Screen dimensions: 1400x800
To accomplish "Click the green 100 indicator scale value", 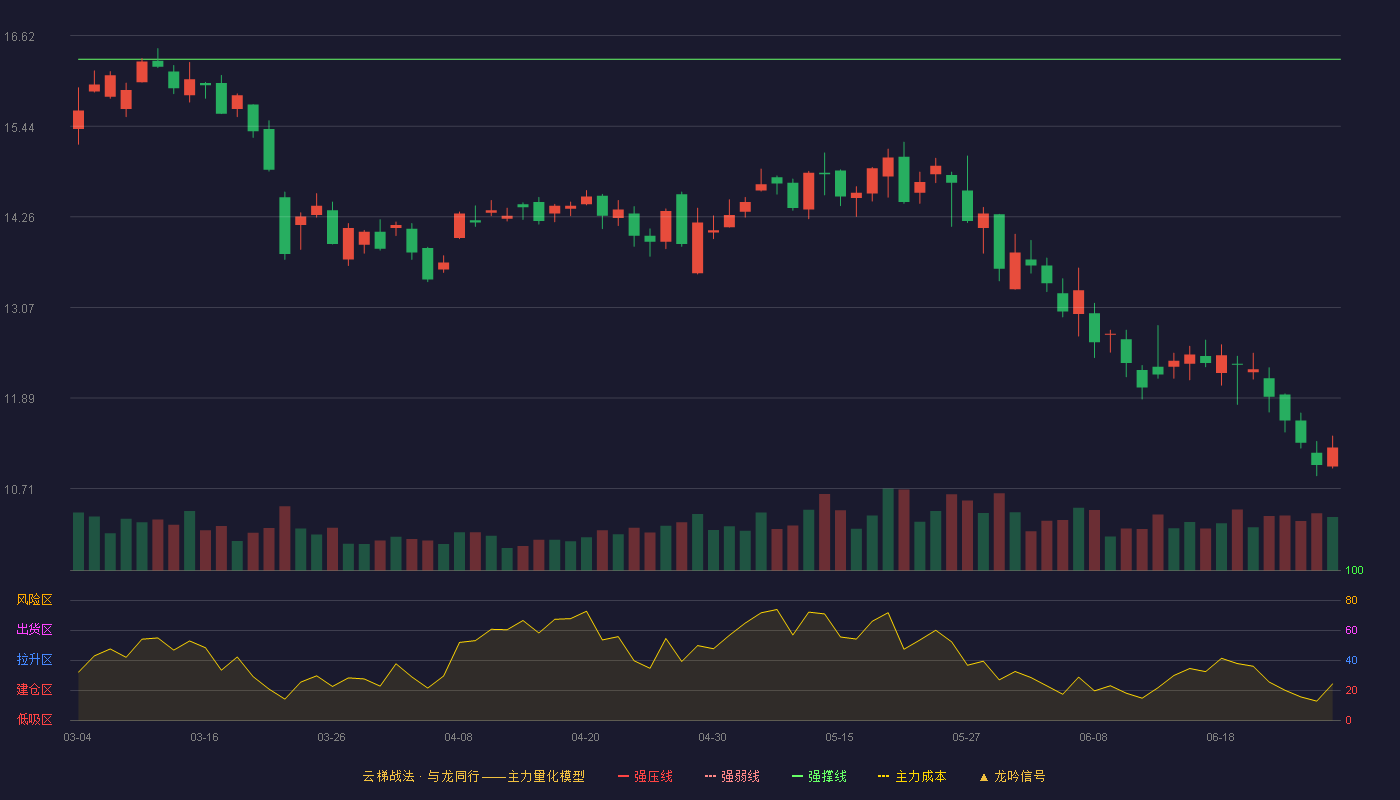I will click(1354, 571).
